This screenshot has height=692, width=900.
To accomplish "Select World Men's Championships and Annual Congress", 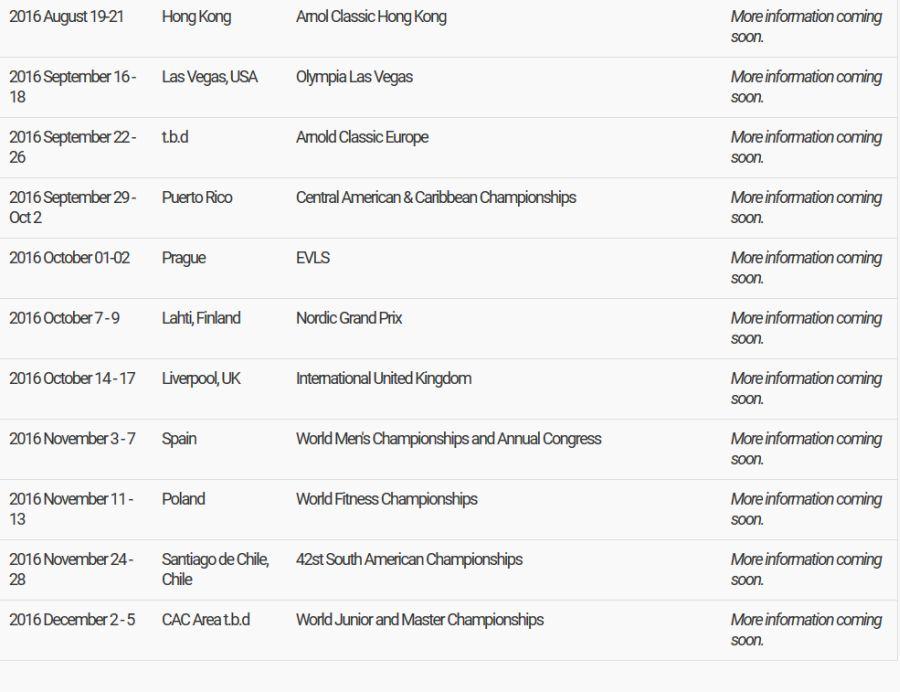I will tap(449, 438).
